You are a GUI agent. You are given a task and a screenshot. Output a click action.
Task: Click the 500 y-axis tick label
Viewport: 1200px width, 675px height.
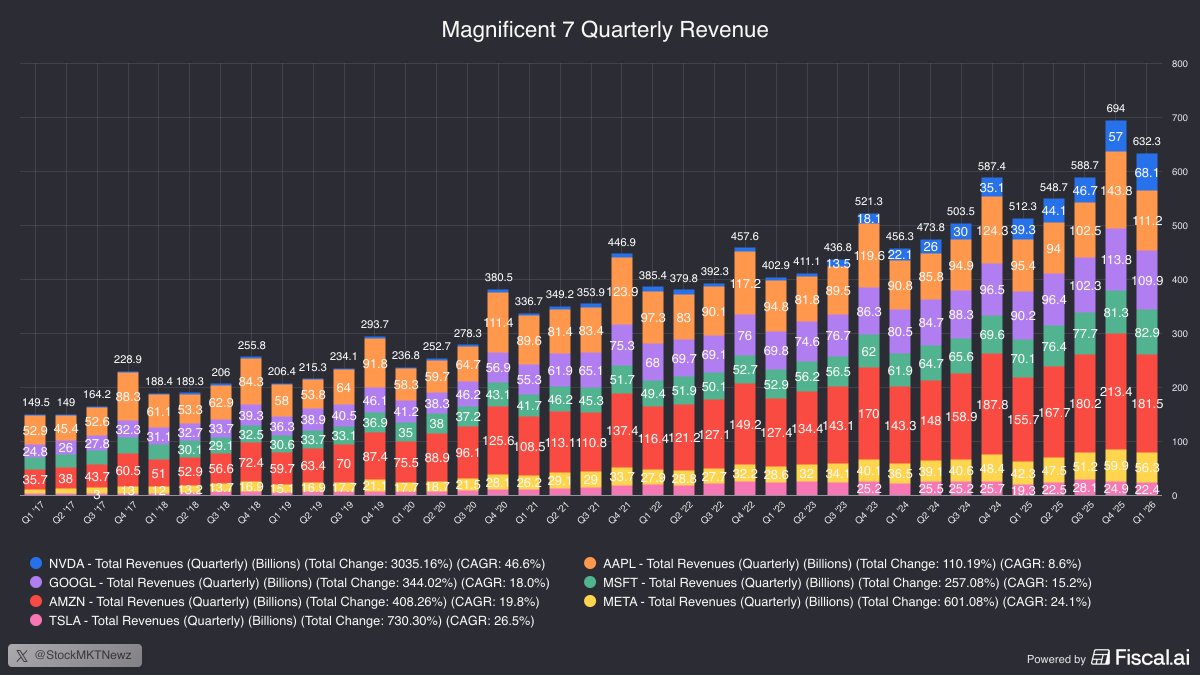pyautogui.click(x=1179, y=226)
